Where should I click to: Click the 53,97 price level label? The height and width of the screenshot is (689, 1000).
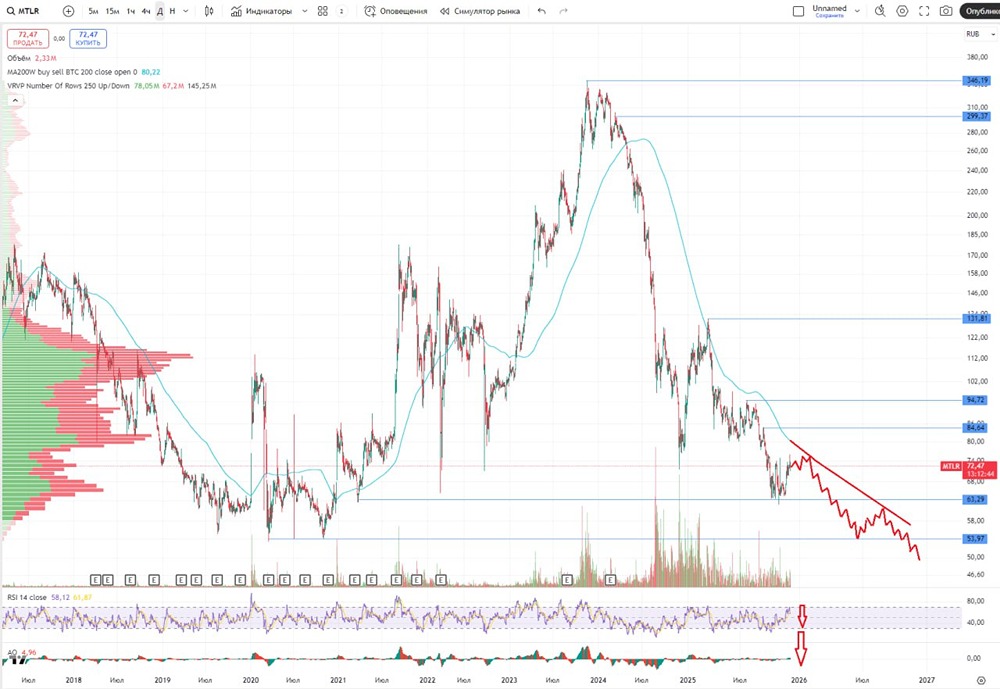pos(976,539)
